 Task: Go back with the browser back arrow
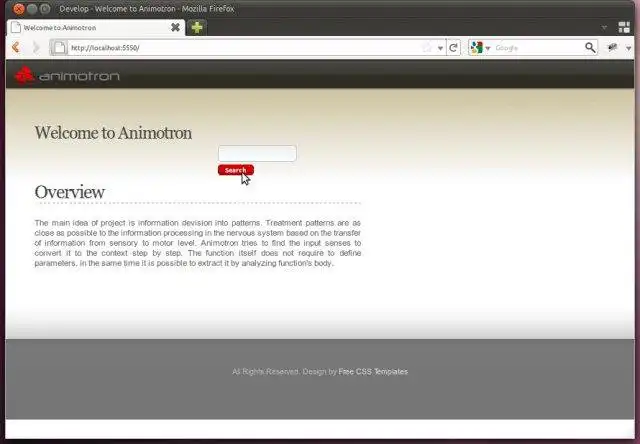point(16,48)
